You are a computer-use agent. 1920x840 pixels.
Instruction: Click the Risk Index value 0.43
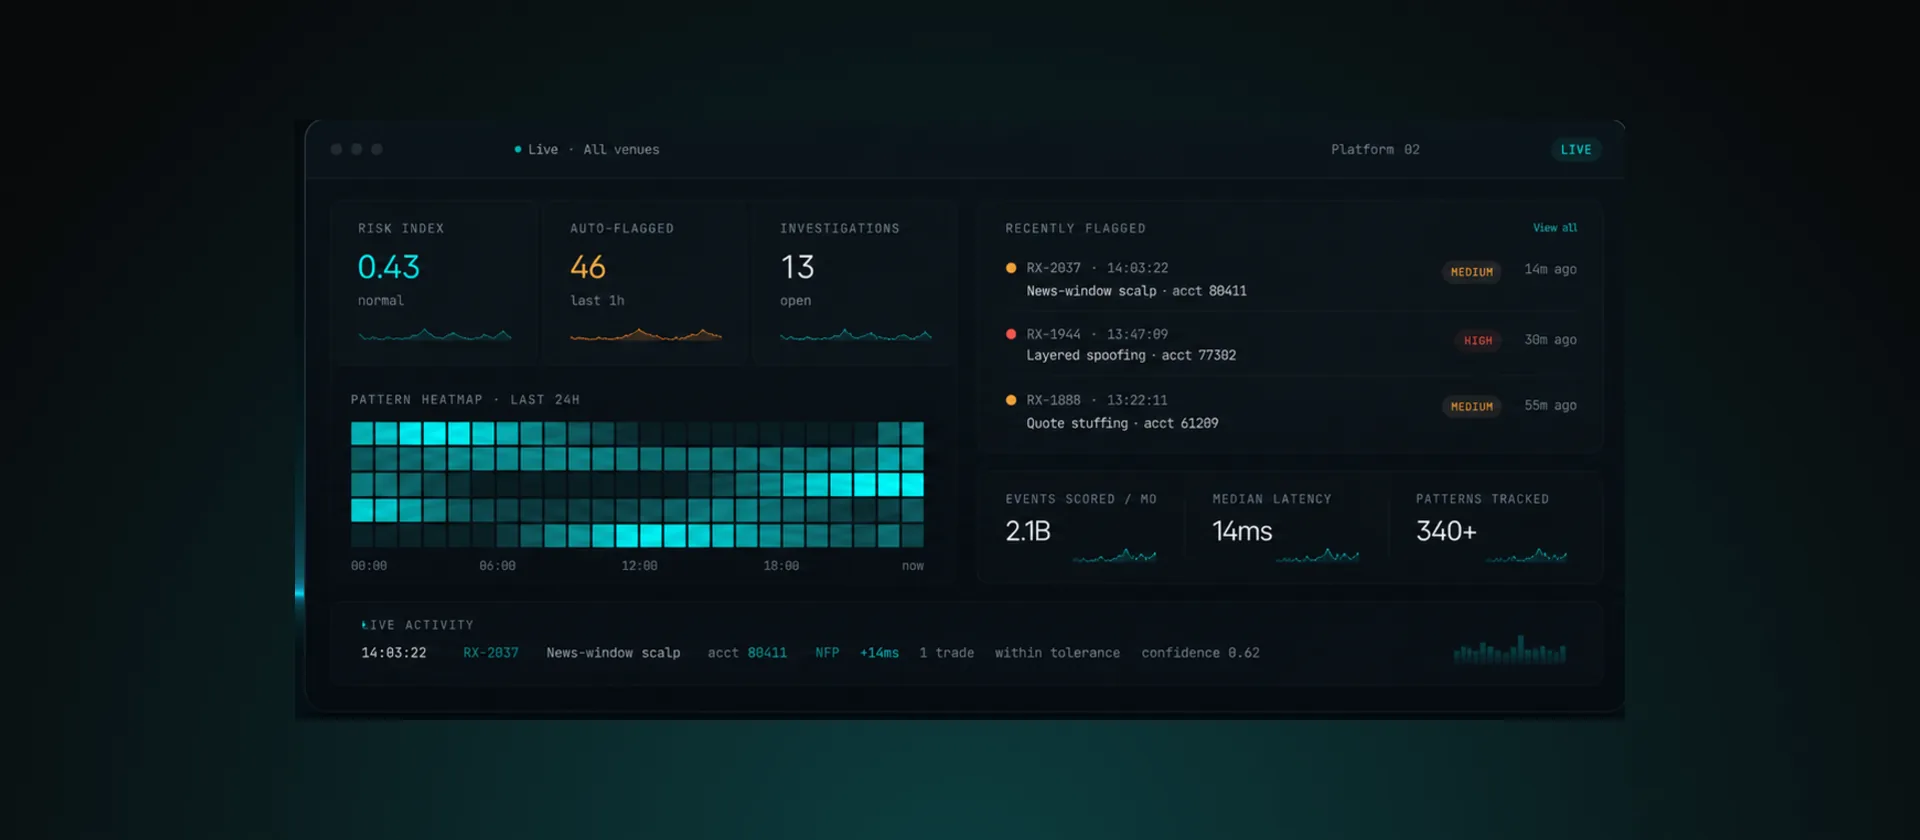pos(389,267)
